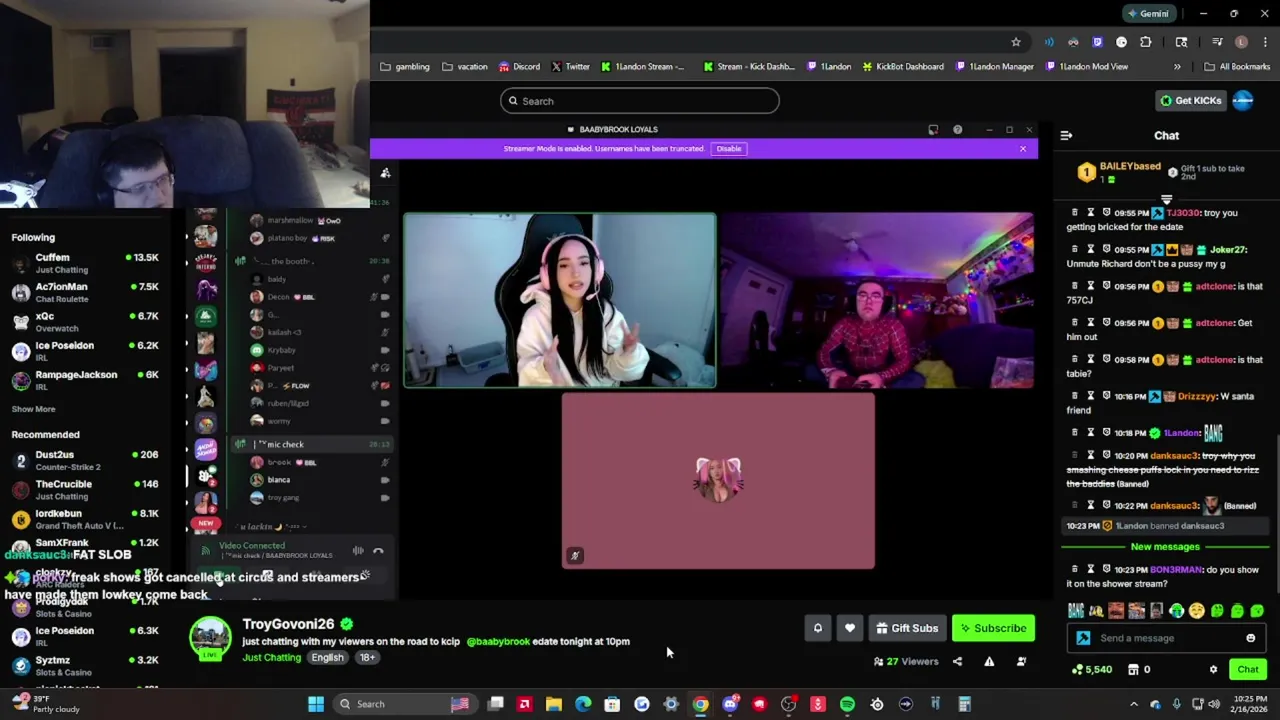Collapse the chat panel using the arrow icon
This screenshot has width=1280, height=720.
pos(1066,135)
